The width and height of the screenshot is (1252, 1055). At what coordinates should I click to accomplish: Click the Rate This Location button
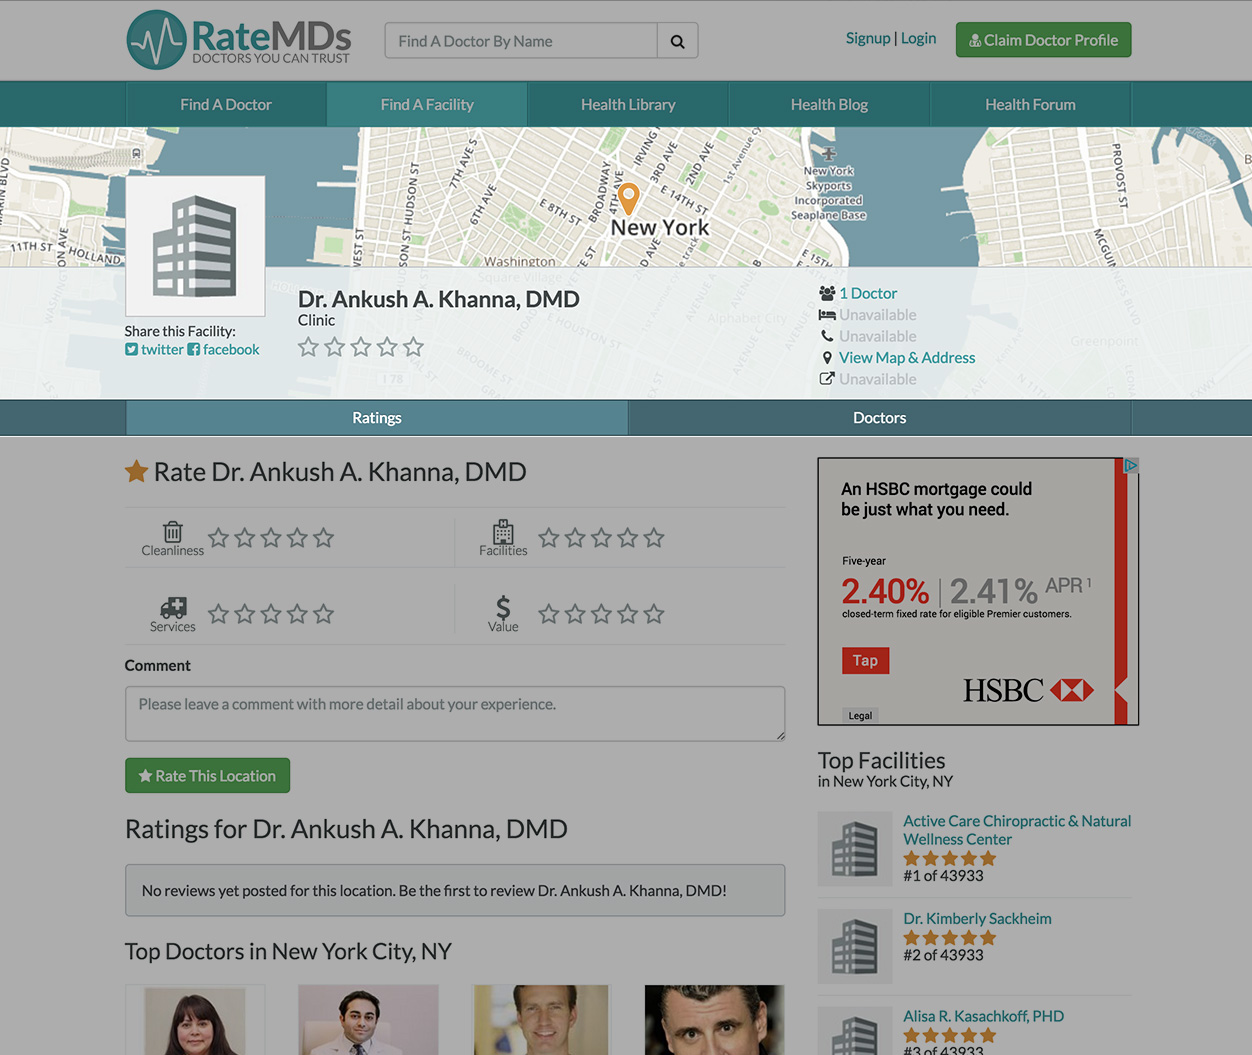(207, 776)
